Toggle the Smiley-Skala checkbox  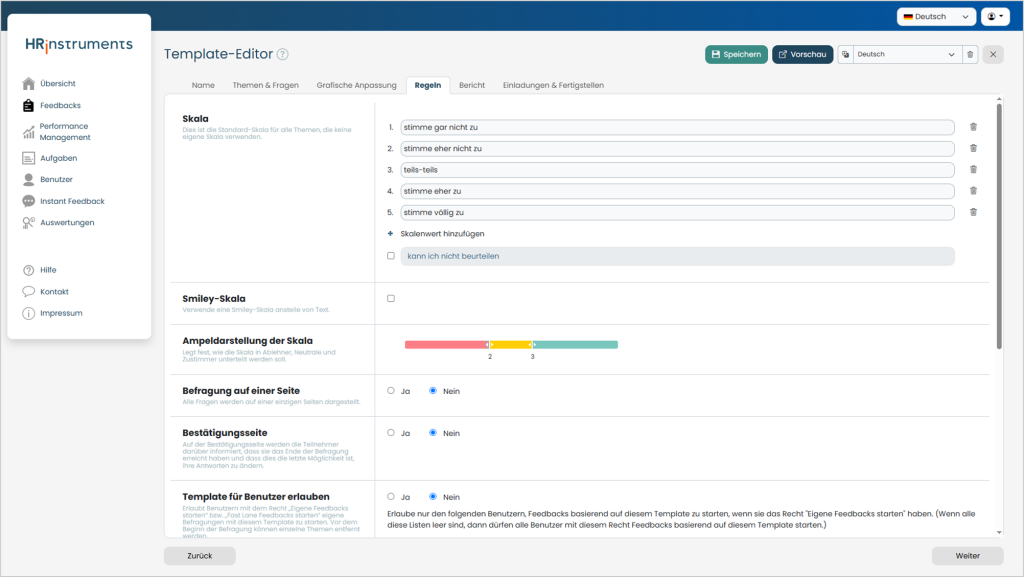391,298
